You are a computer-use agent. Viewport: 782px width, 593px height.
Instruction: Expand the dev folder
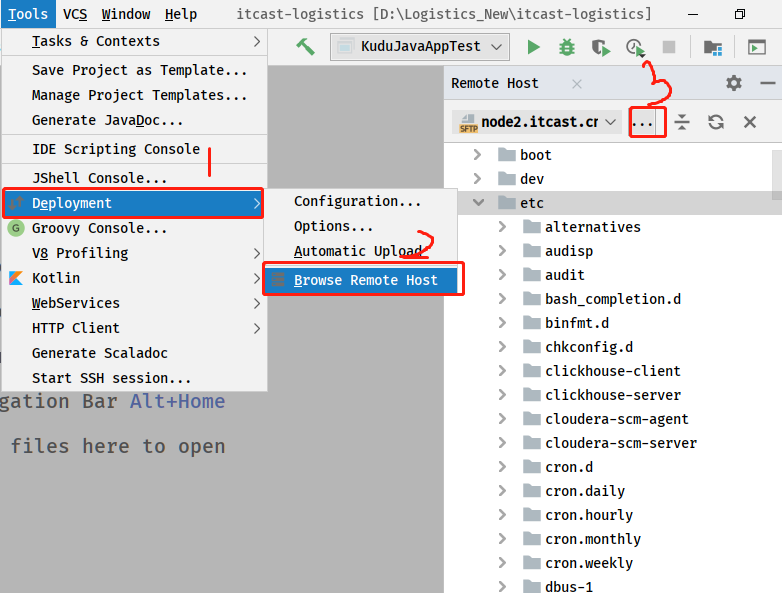point(477,179)
